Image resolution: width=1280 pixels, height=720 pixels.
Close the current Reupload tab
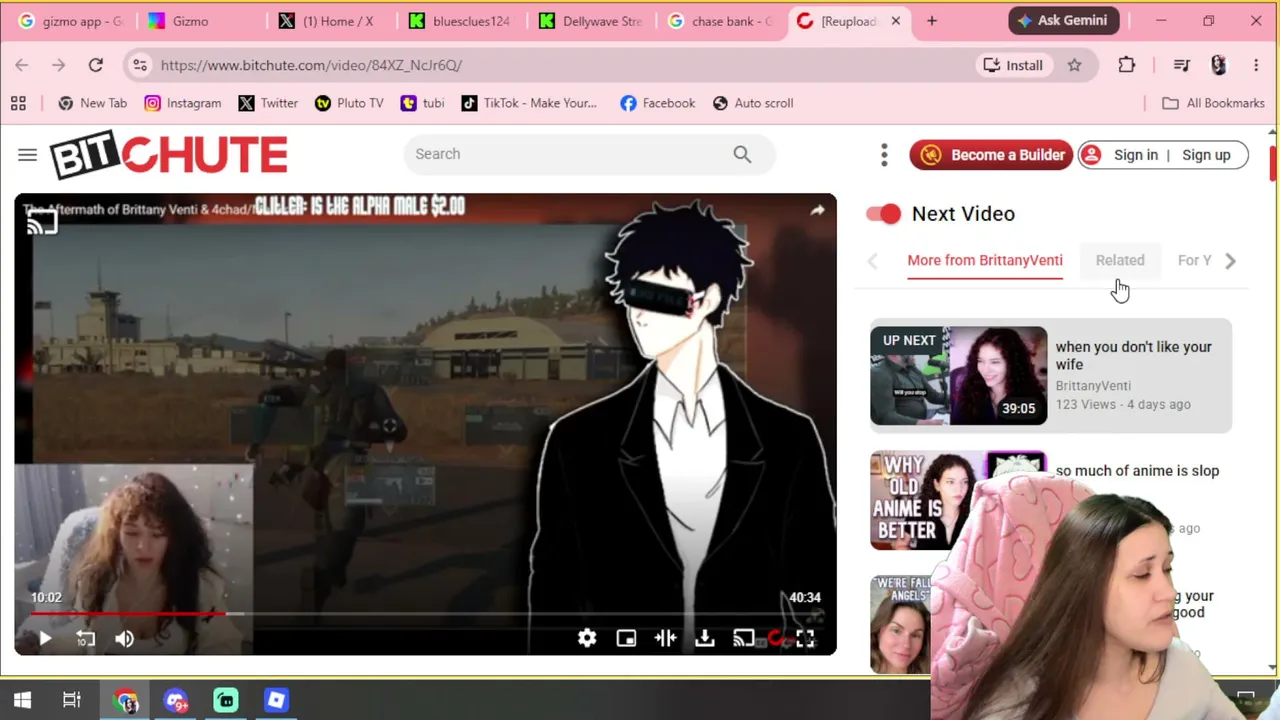click(x=896, y=21)
